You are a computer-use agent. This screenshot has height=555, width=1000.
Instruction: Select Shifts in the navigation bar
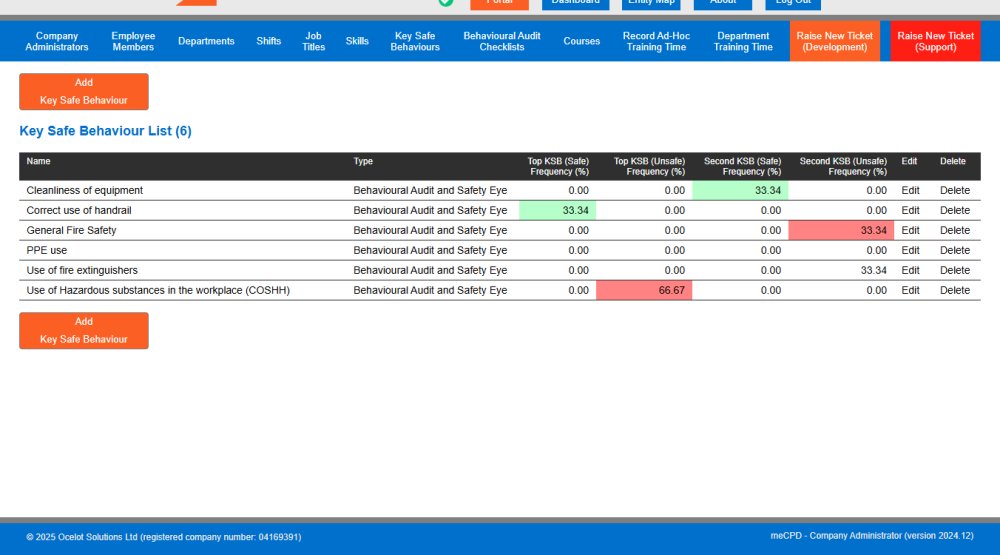[269, 41]
